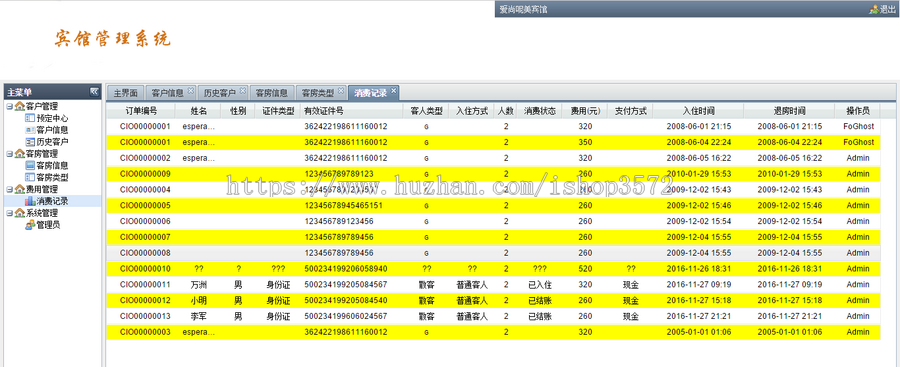Select the 系统管理 house folder
Screen dimensions: 900x367
20,213
